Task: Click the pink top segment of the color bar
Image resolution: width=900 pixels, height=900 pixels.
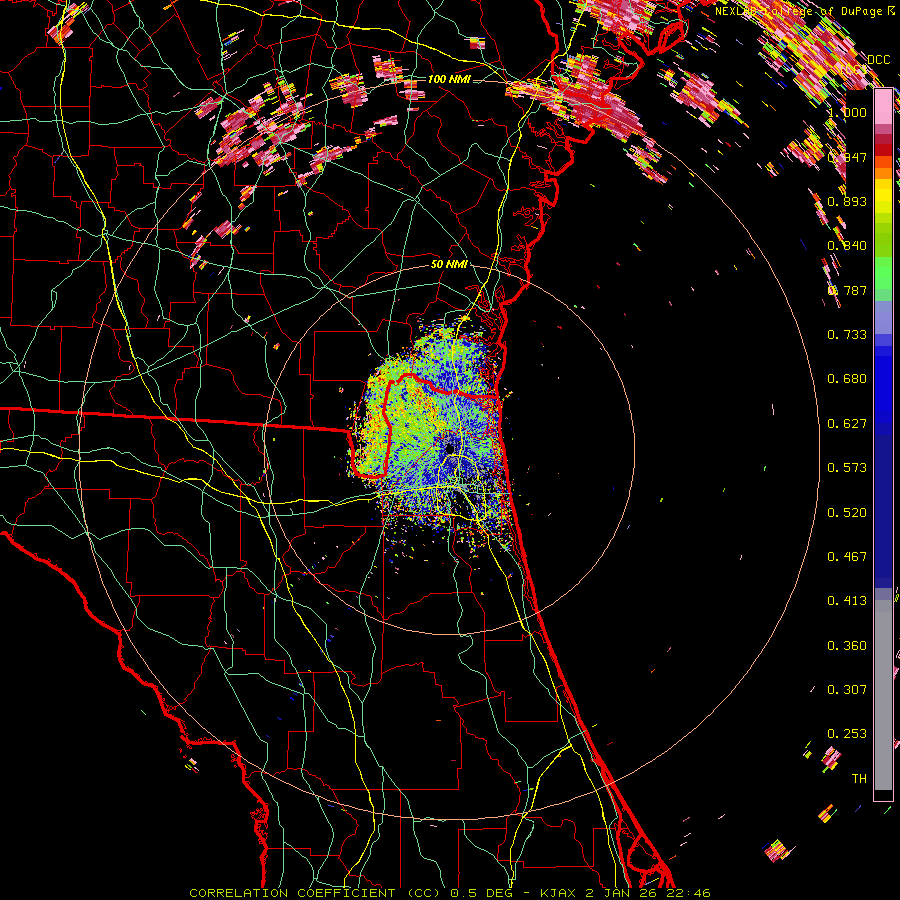Action: click(883, 107)
